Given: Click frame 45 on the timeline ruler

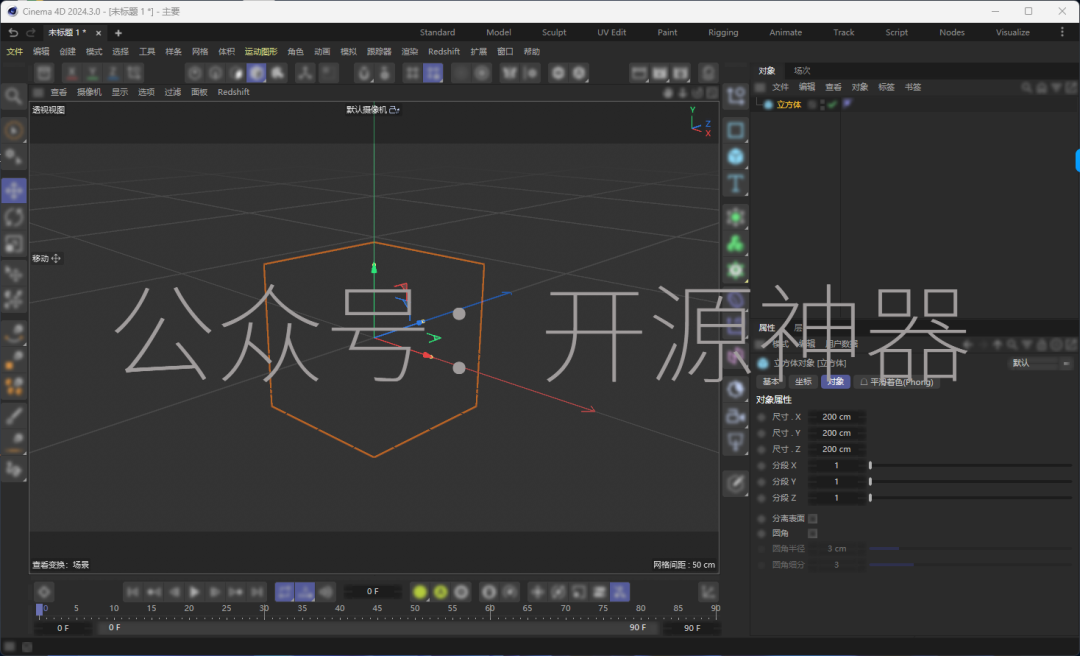Looking at the screenshot, I should click(377, 608).
